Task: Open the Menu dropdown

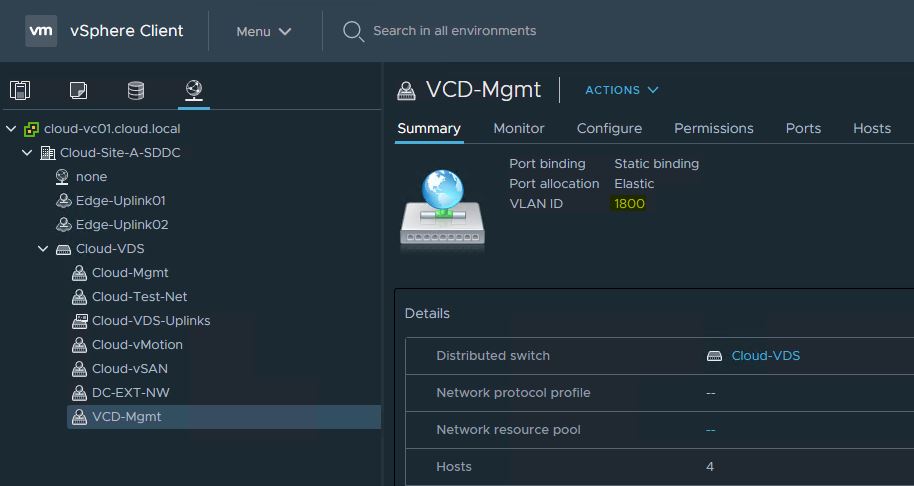Action: (264, 31)
